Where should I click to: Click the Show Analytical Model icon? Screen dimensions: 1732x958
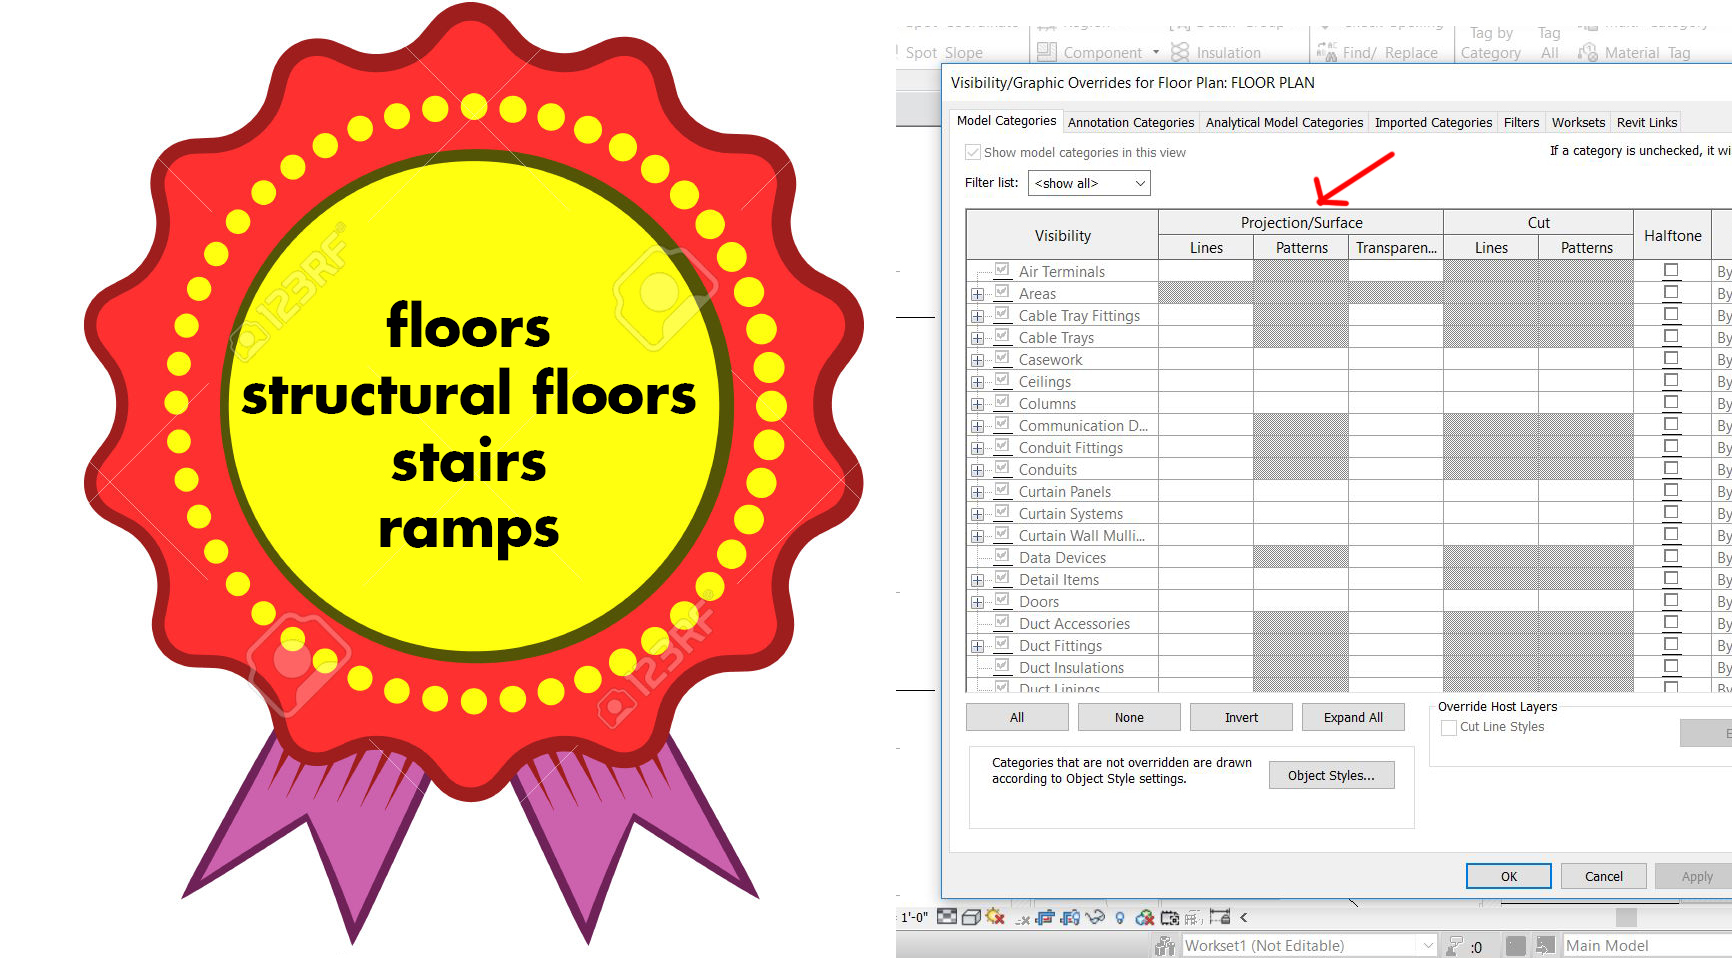tap(1194, 918)
